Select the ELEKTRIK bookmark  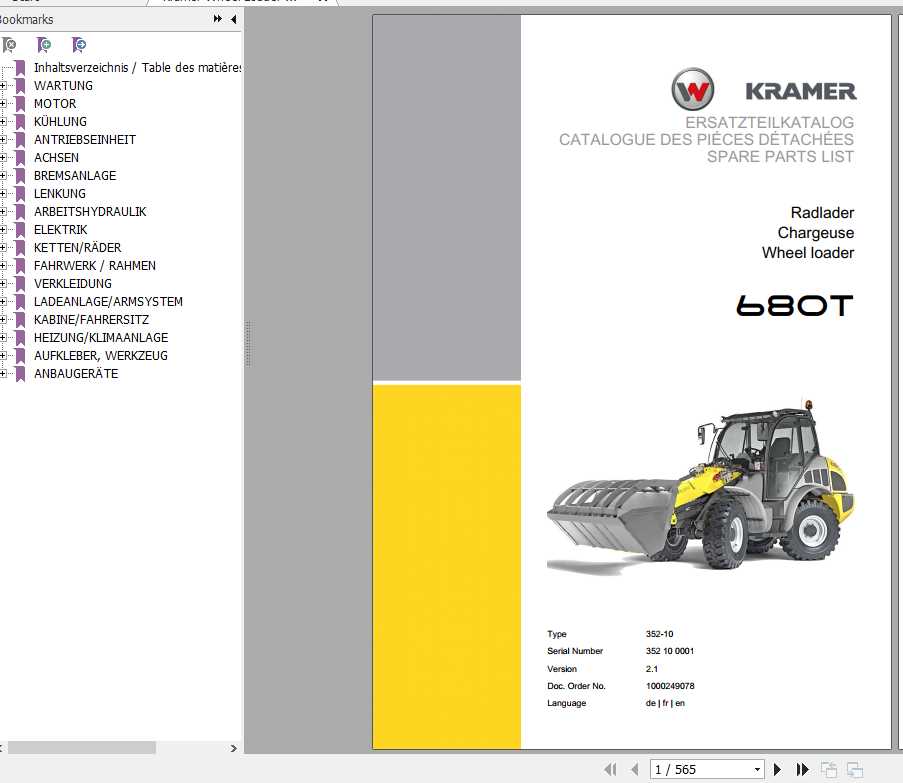60,229
